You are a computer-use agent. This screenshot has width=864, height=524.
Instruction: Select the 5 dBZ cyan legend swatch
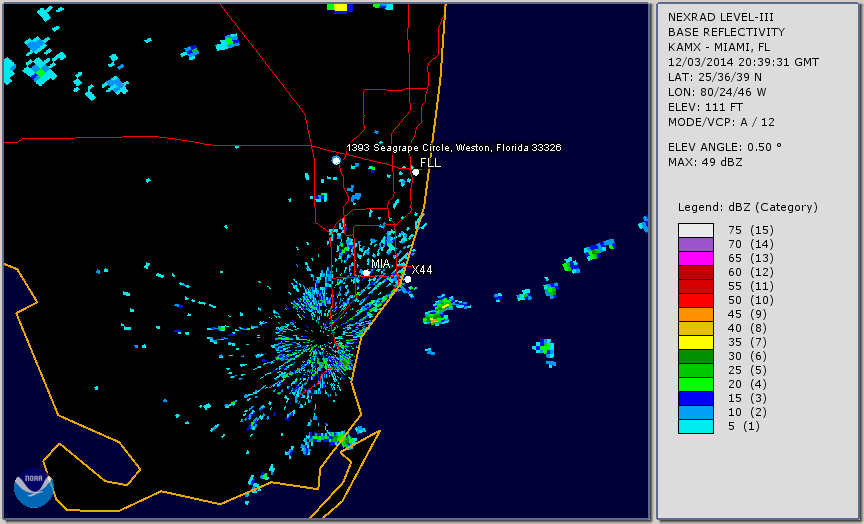pos(696,426)
